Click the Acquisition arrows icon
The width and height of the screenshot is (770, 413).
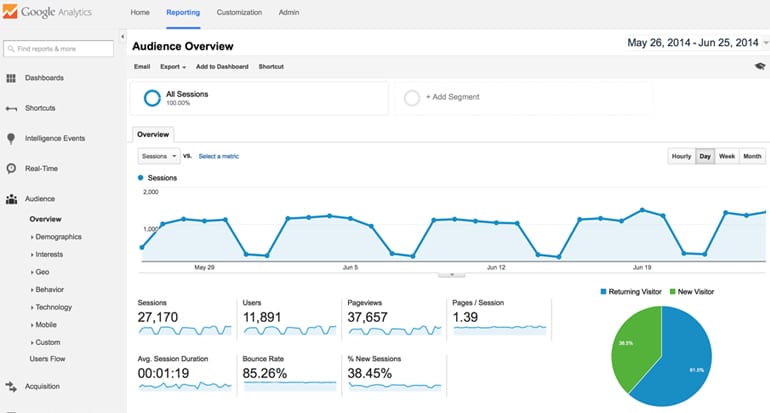(11, 386)
